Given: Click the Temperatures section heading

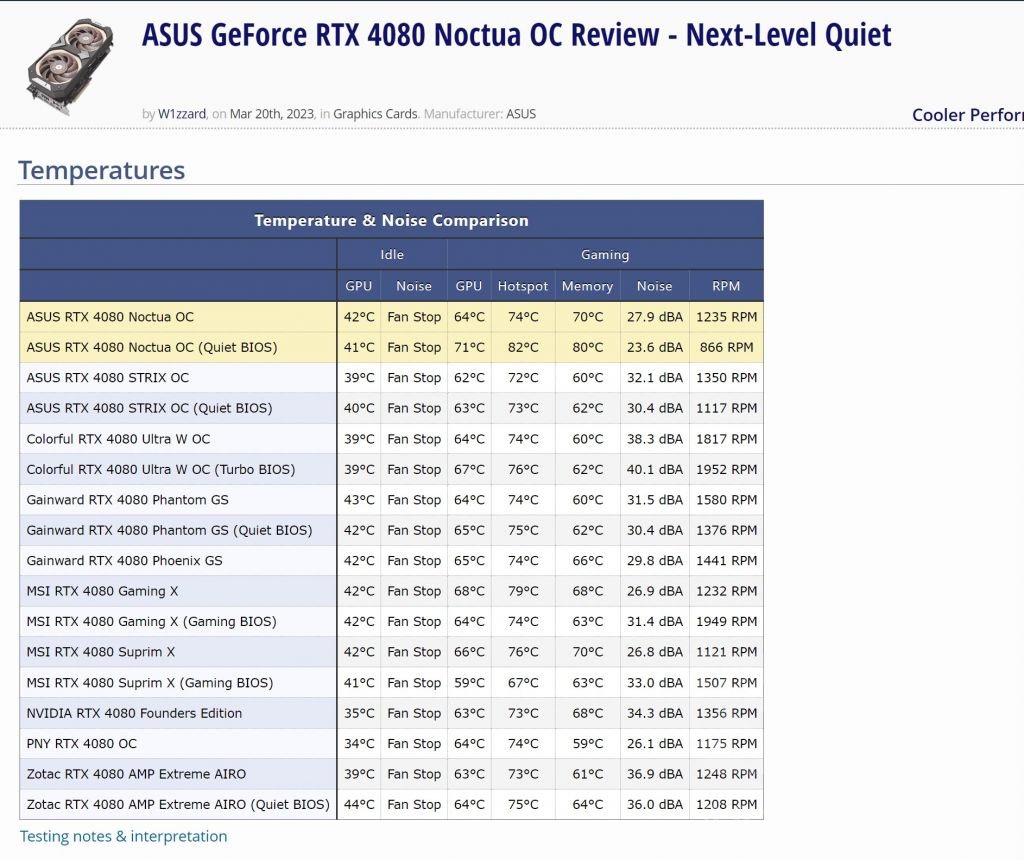Looking at the screenshot, I should coord(101,170).
